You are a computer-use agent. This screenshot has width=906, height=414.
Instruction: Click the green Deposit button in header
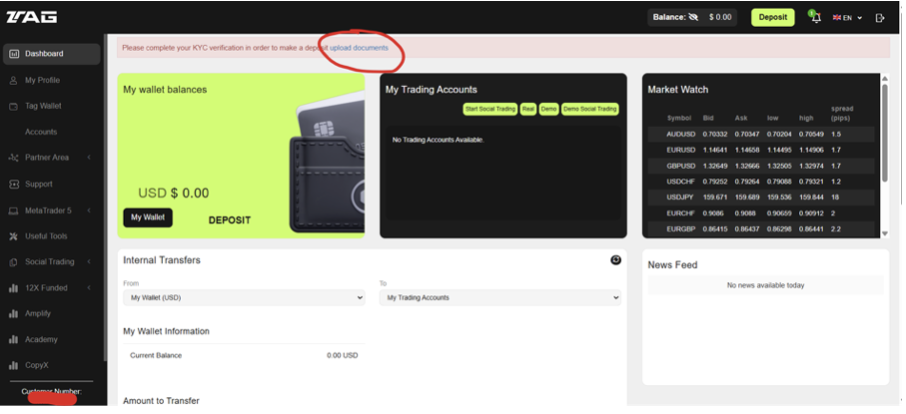coord(773,17)
